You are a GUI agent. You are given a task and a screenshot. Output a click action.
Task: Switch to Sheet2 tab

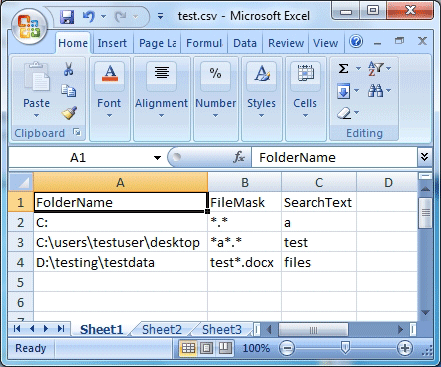point(162,329)
